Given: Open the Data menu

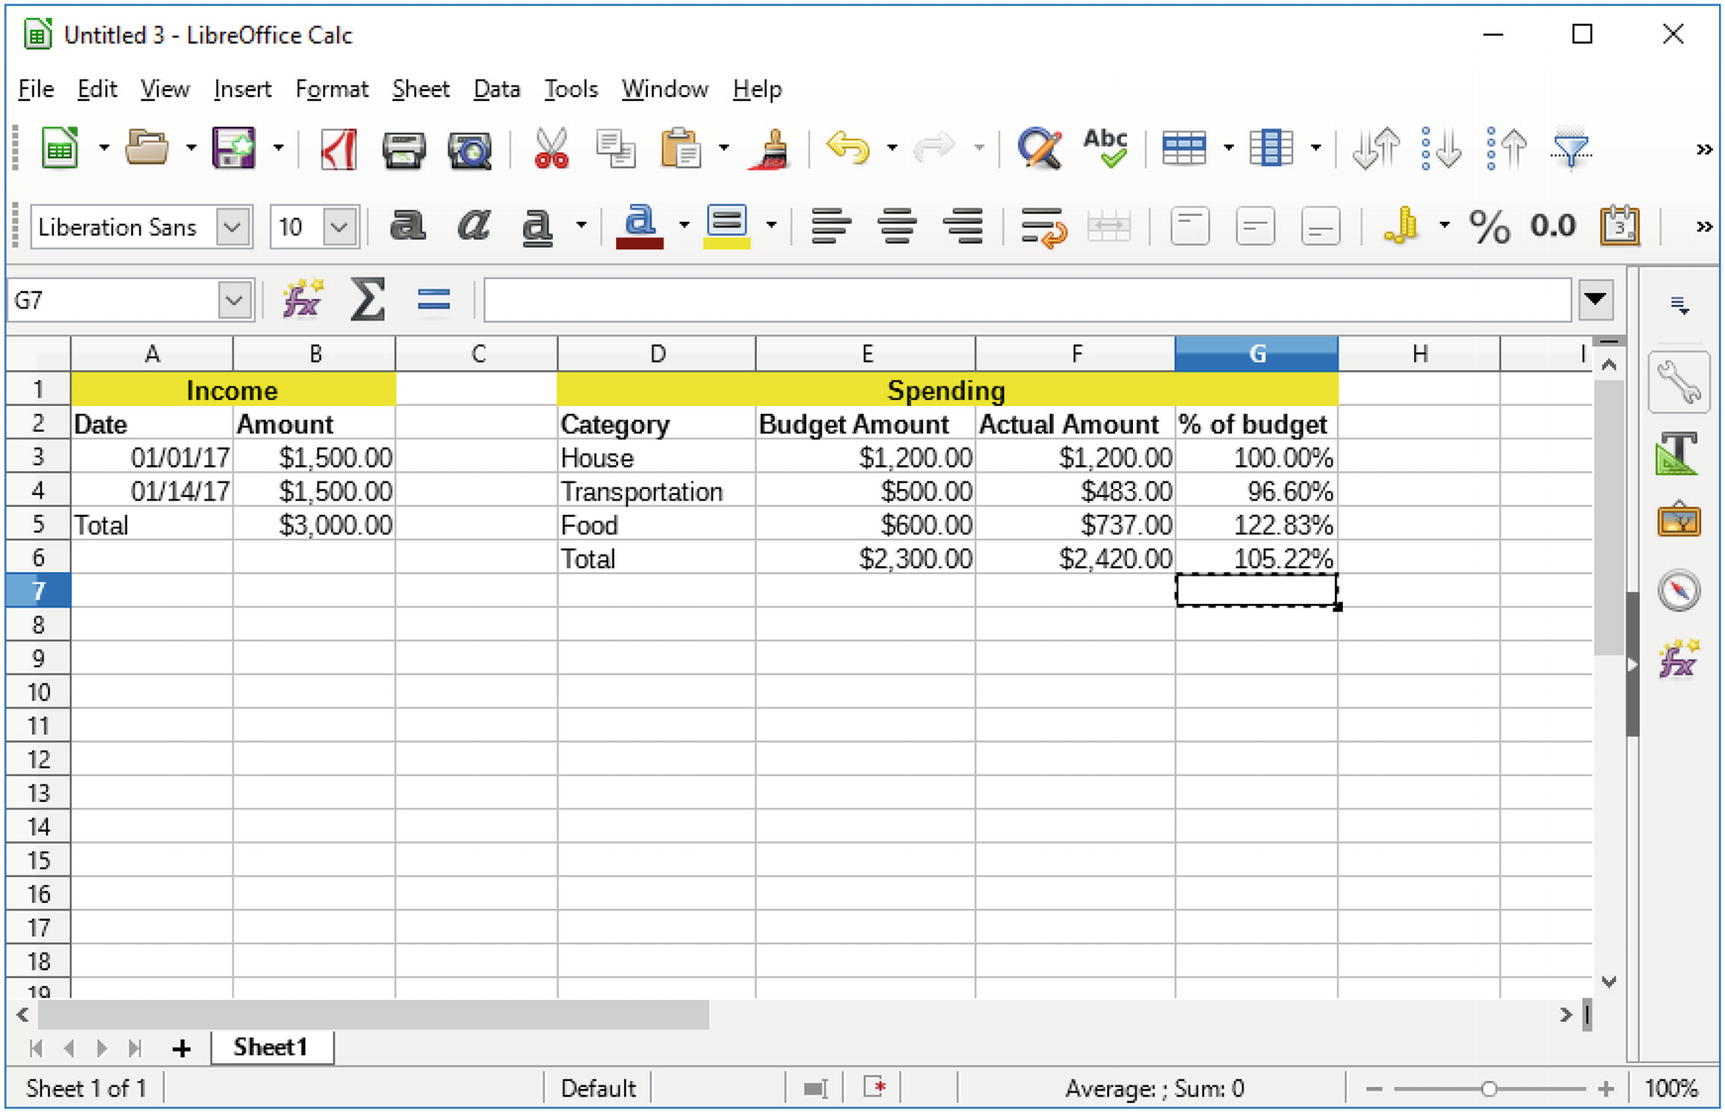Looking at the screenshot, I should point(497,89).
